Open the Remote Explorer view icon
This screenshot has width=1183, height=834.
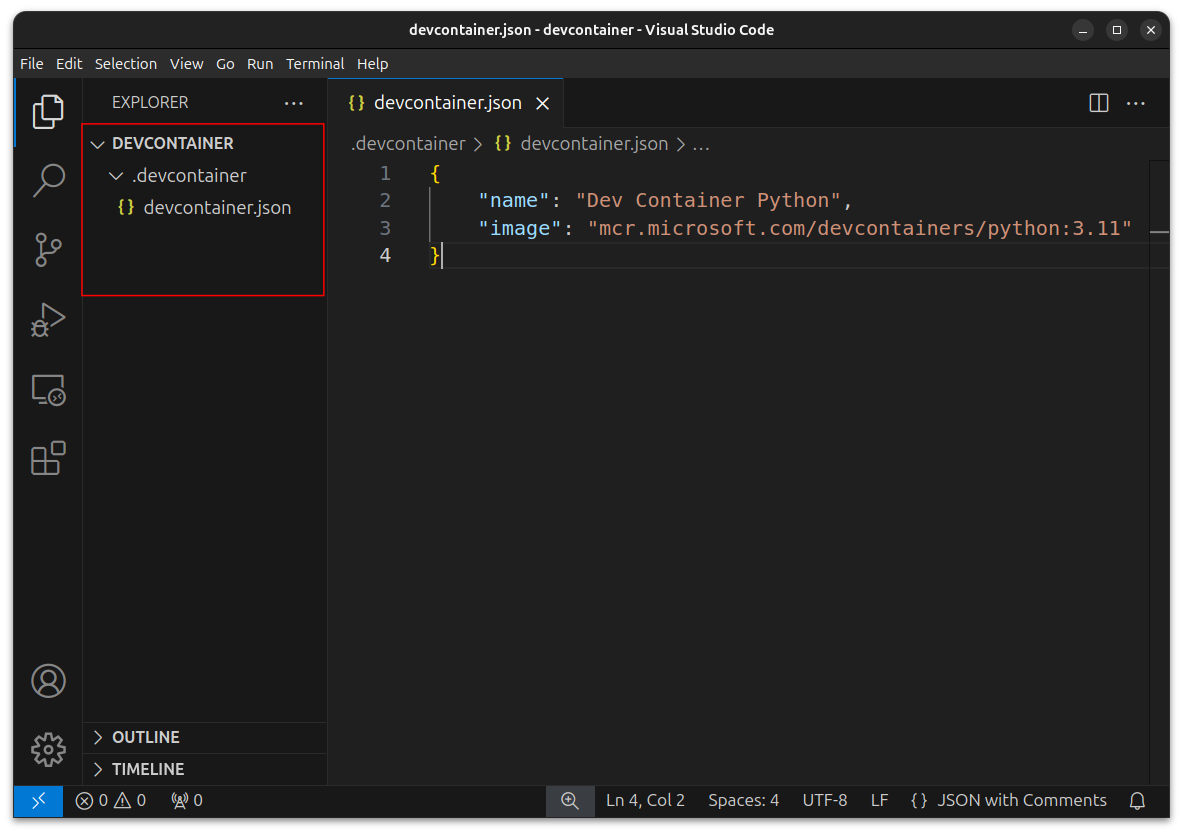point(48,390)
